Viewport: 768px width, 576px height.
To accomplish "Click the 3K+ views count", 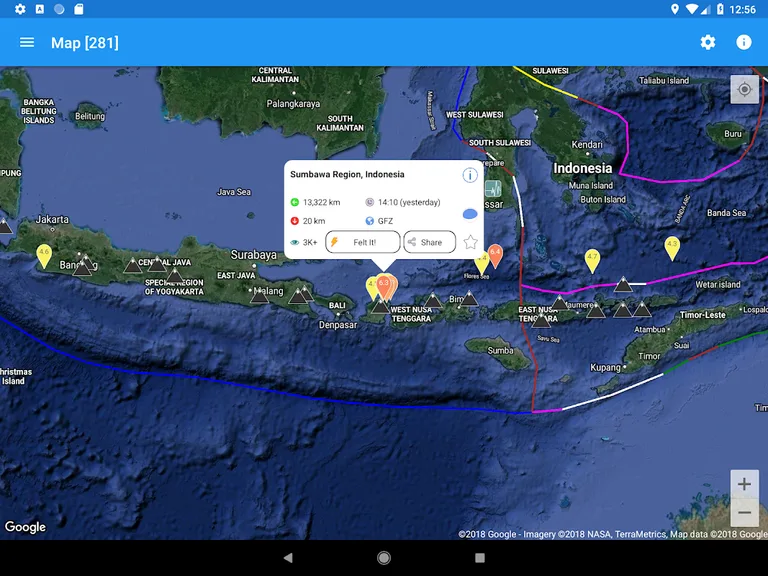I will [x=310, y=242].
